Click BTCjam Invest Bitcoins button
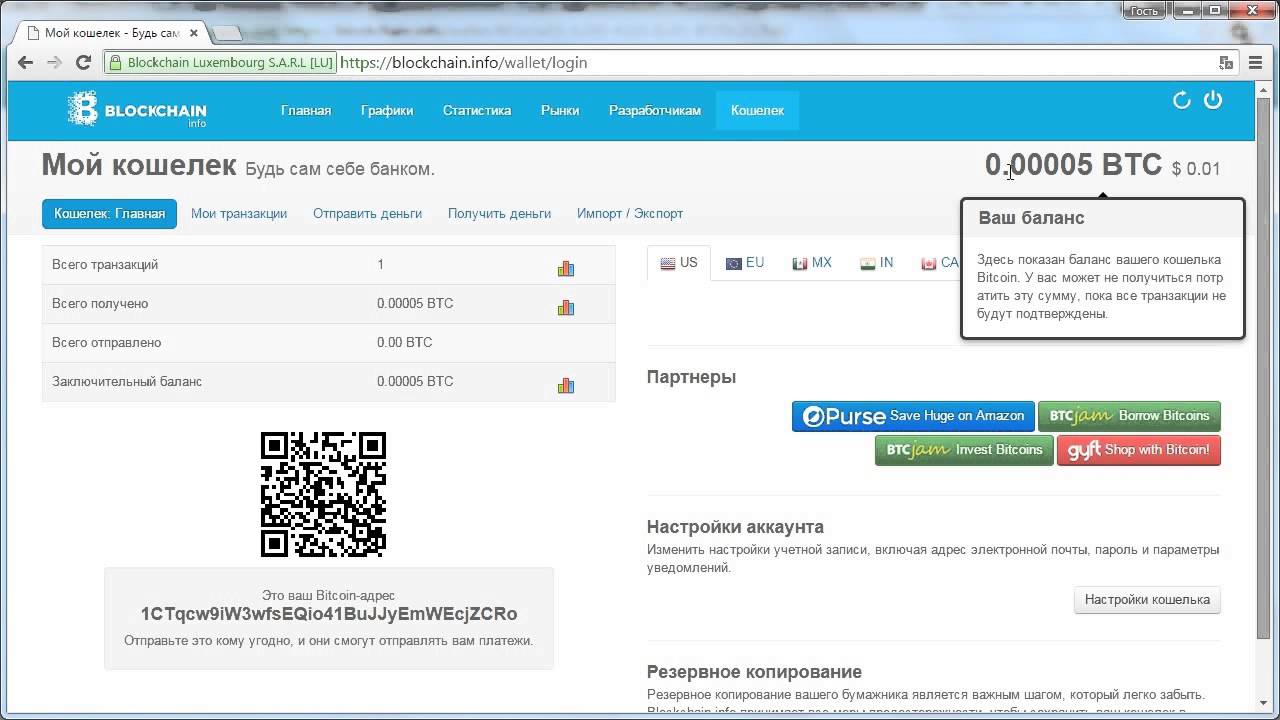 (964, 450)
